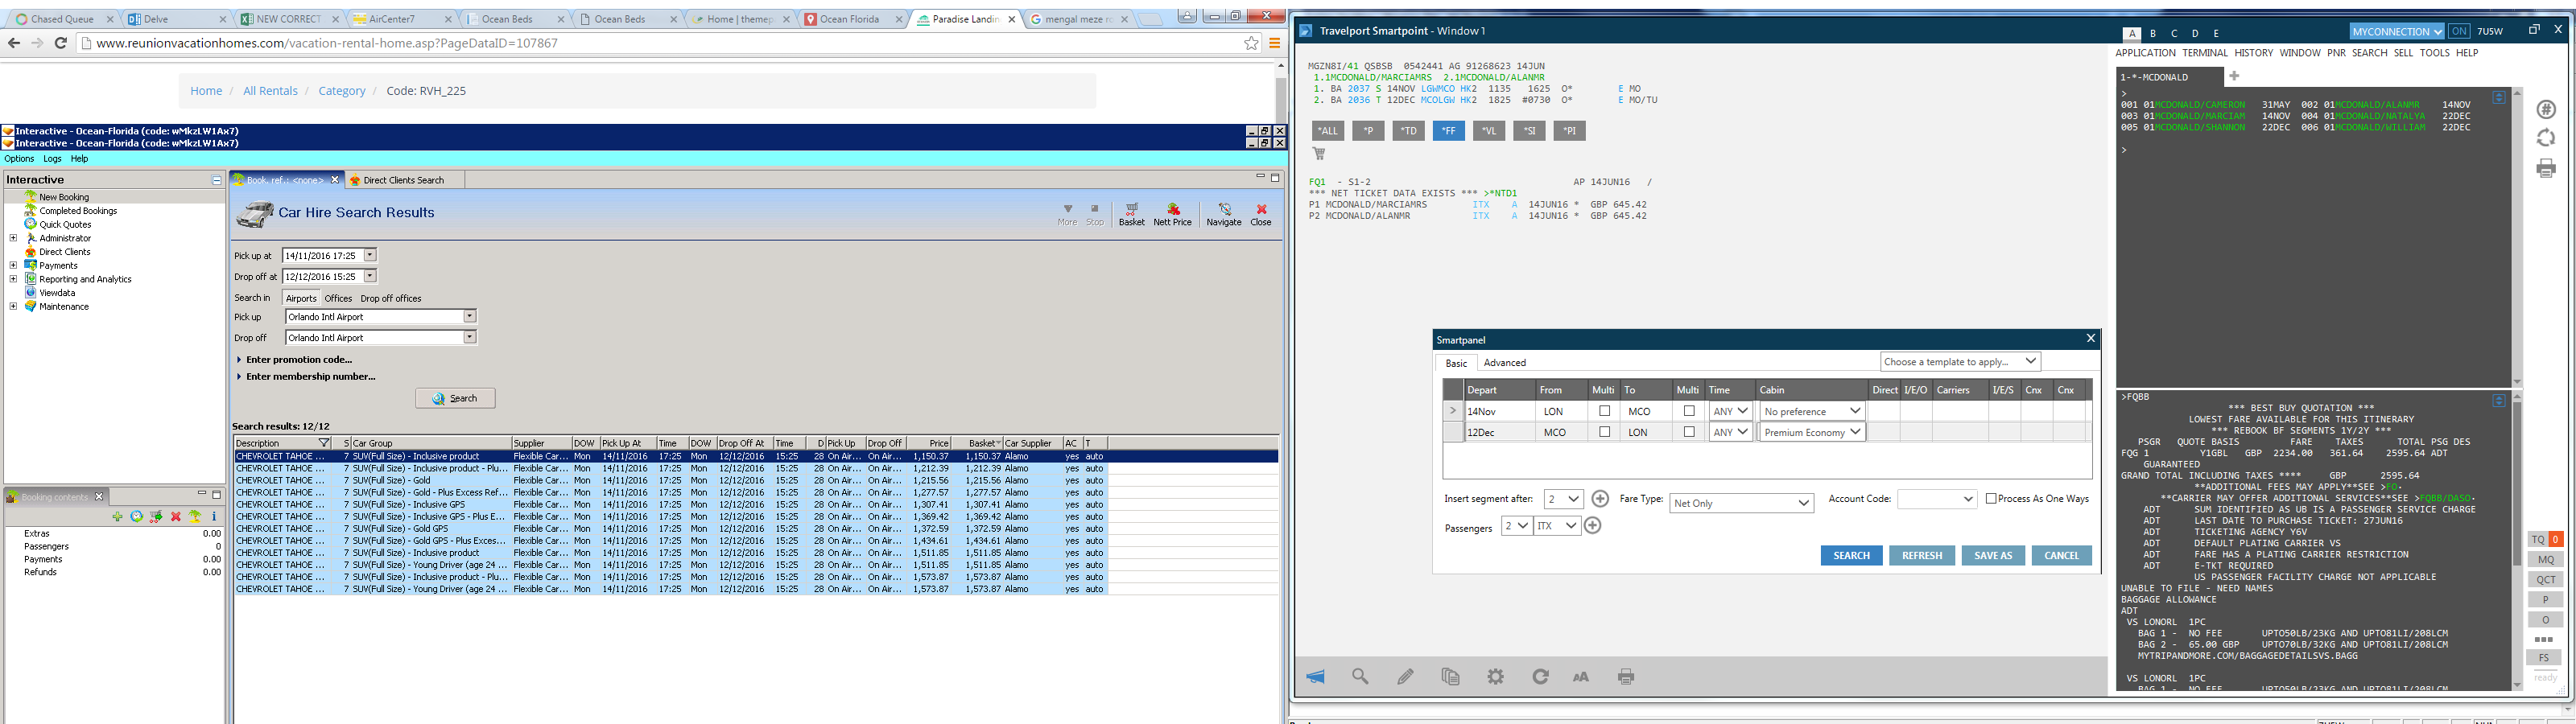Switch to the Advanced tab in Smartpanel
The image size is (2576, 724).
[1504, 363]
